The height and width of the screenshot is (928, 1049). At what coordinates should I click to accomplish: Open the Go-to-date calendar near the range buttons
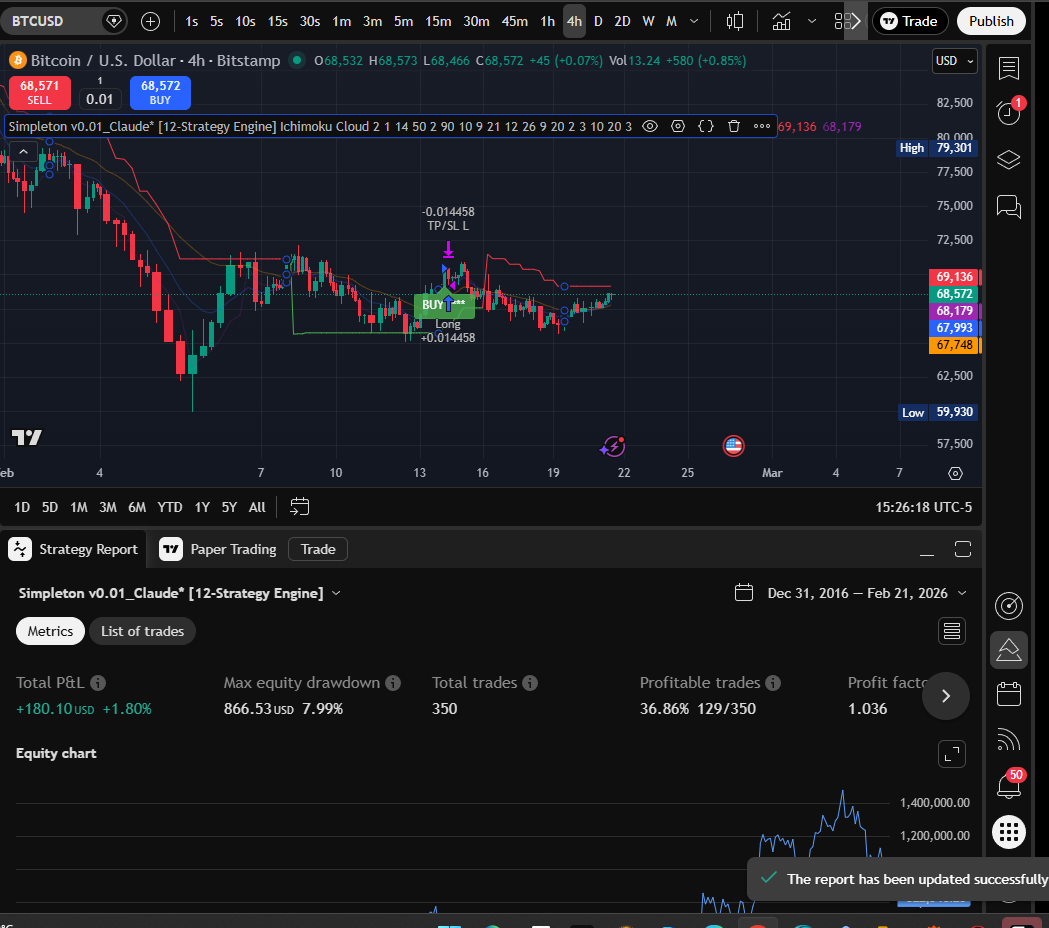pos(299,507)
